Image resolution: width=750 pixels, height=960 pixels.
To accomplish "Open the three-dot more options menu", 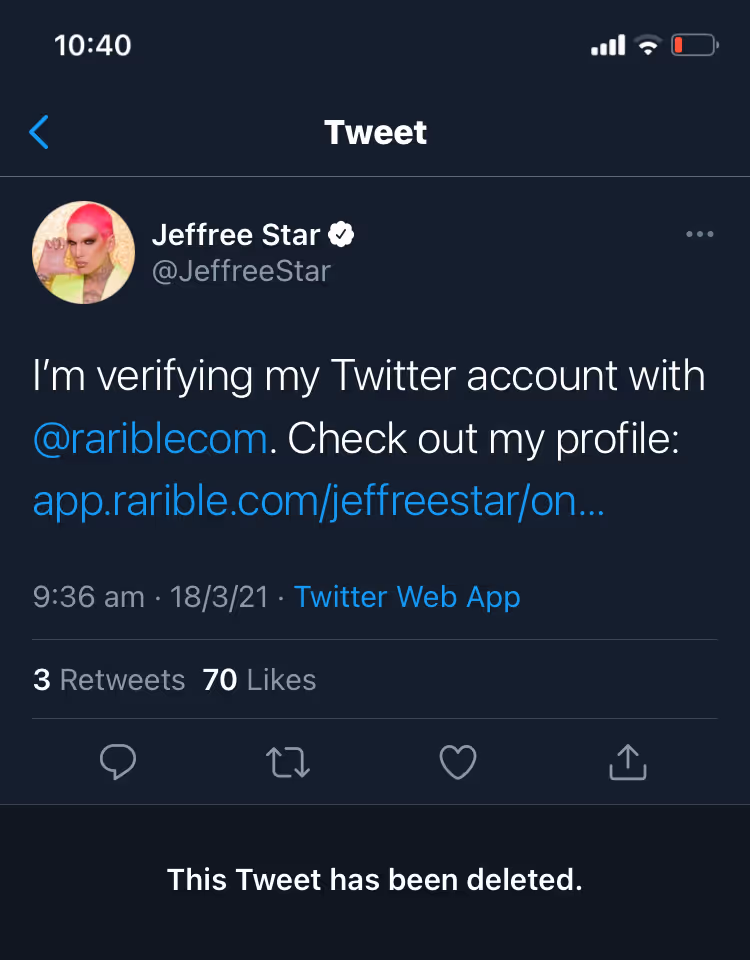I will click(700, 234).
